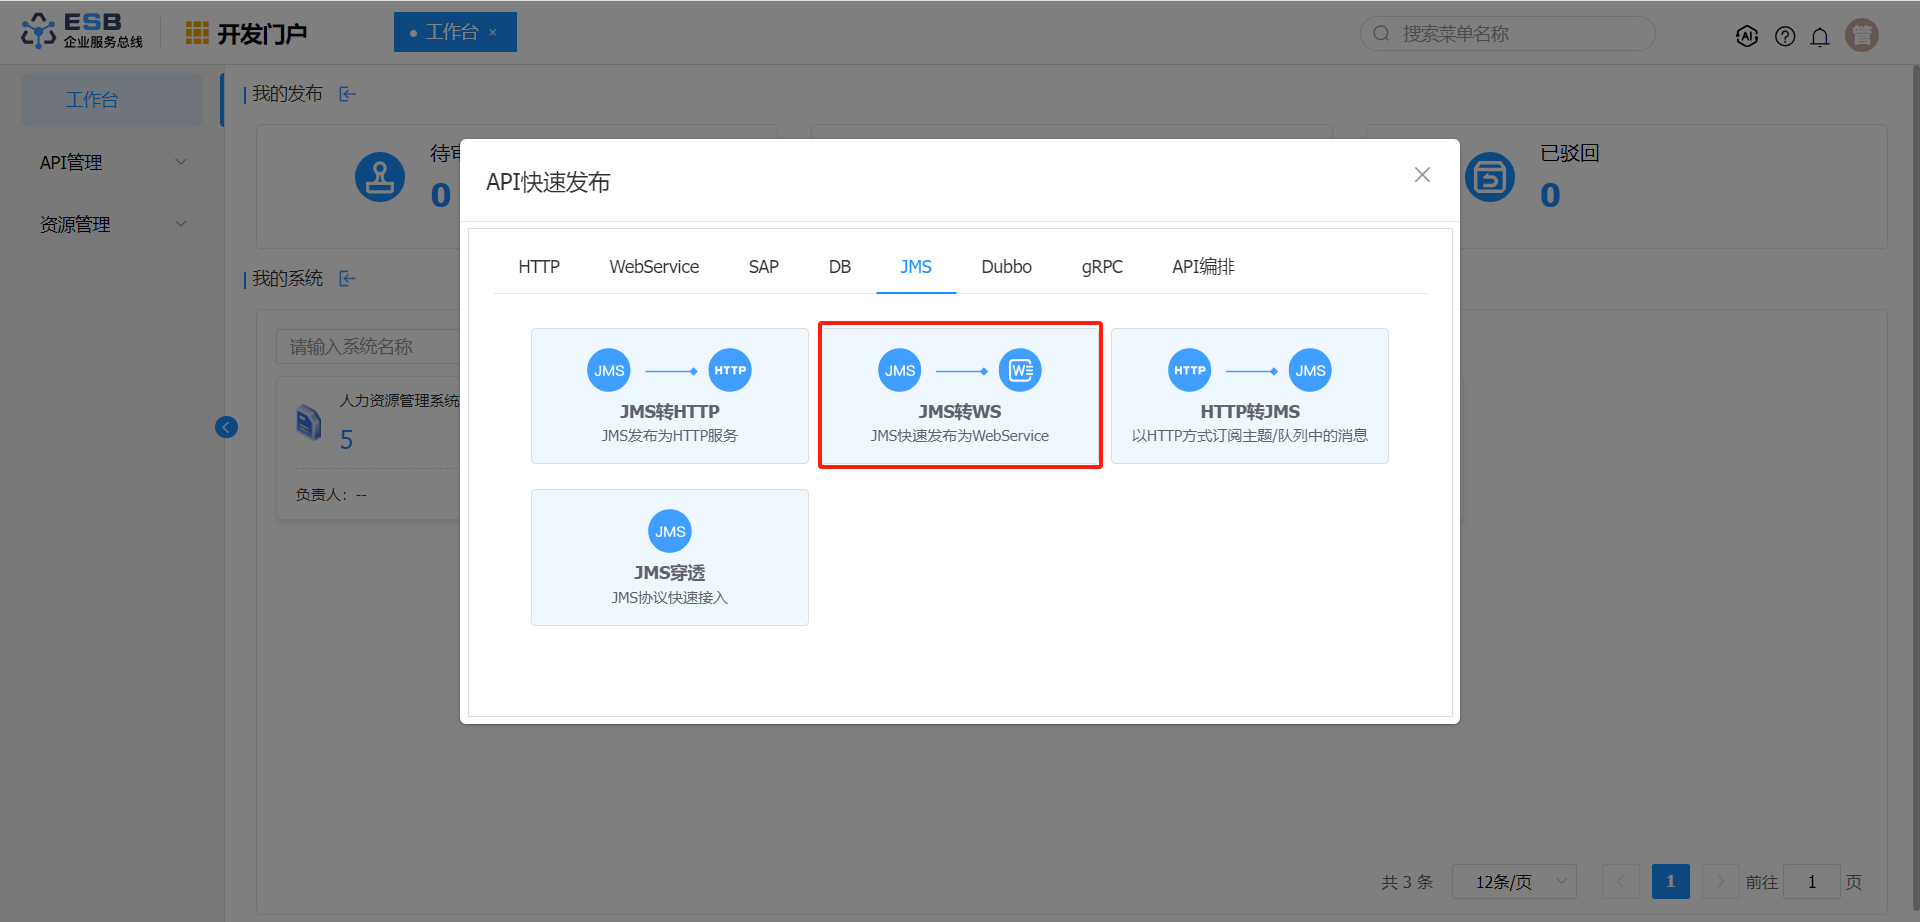Image resolution: width=1920 pixels, height=922 pixels.
Task: Select the JMS转WS card
Action: [960, 396]
